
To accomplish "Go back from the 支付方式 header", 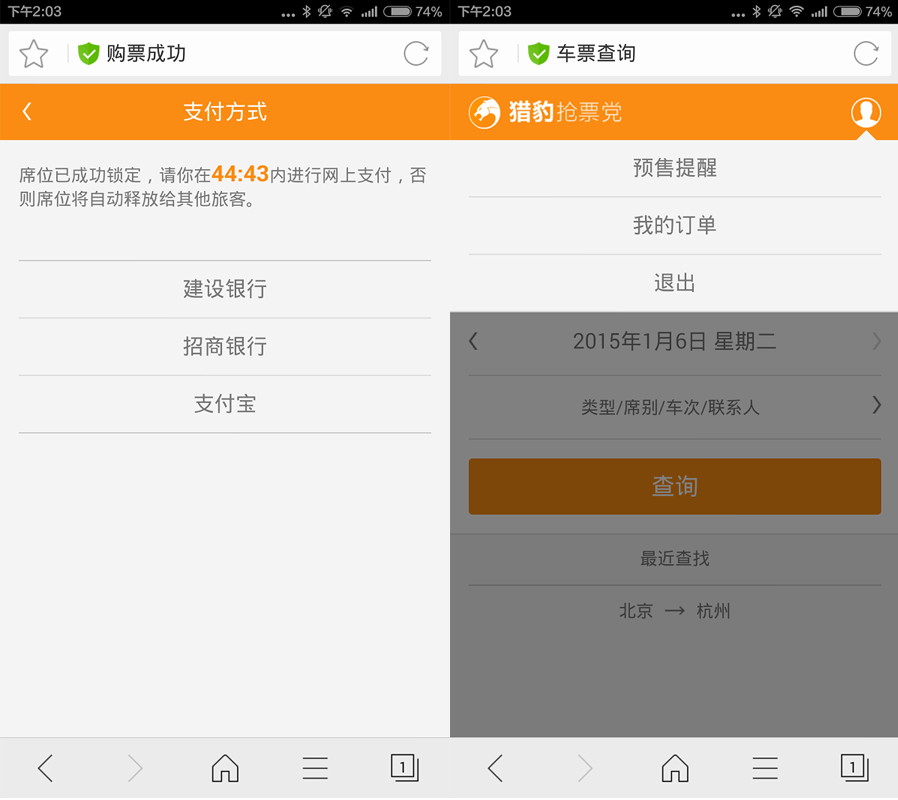I will (27, 111).
